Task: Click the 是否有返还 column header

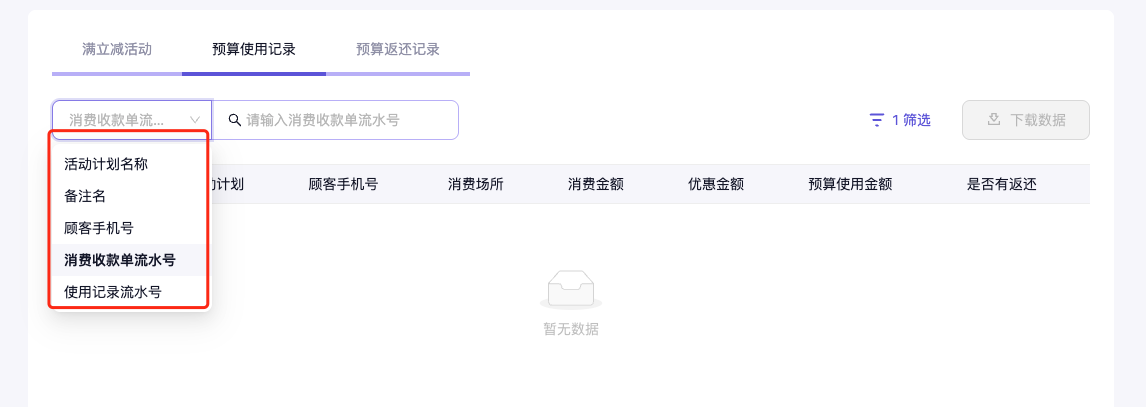Action: coord(1001,184)
